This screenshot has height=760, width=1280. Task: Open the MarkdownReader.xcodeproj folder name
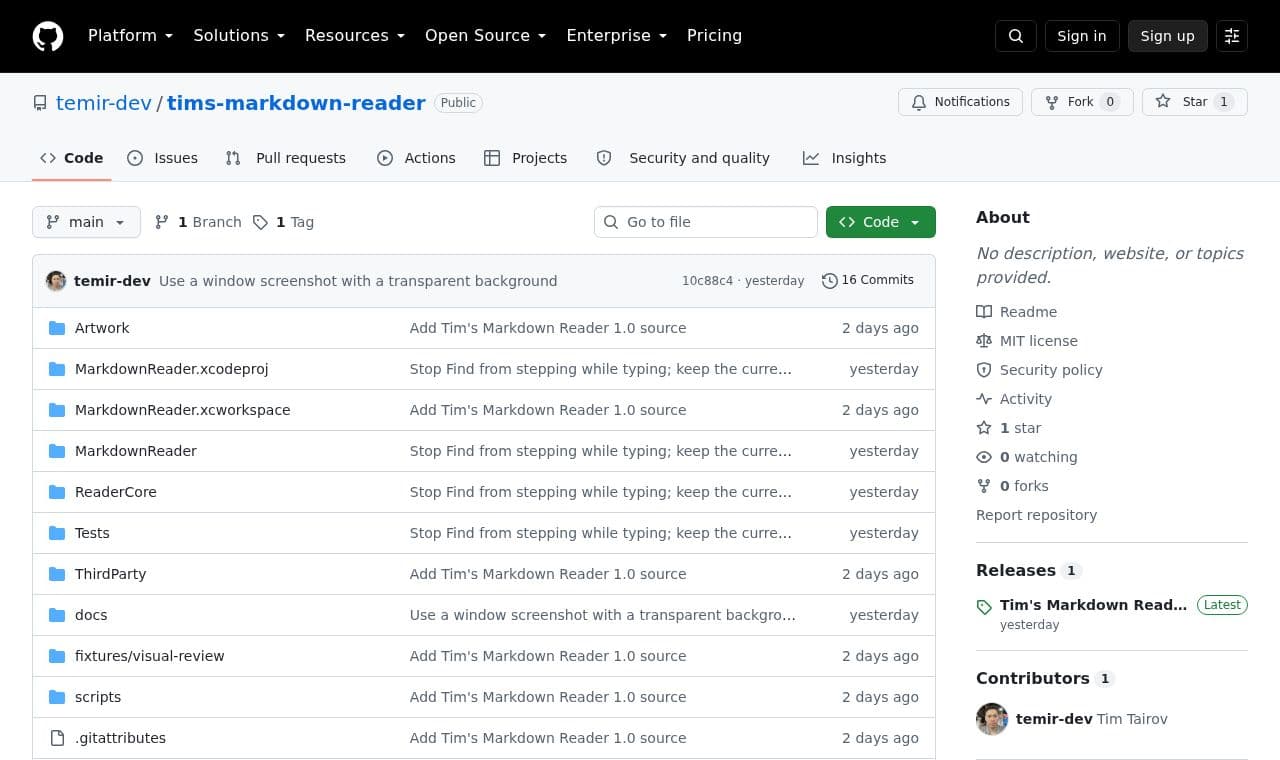pyautogui.click(x=172, y=369)
